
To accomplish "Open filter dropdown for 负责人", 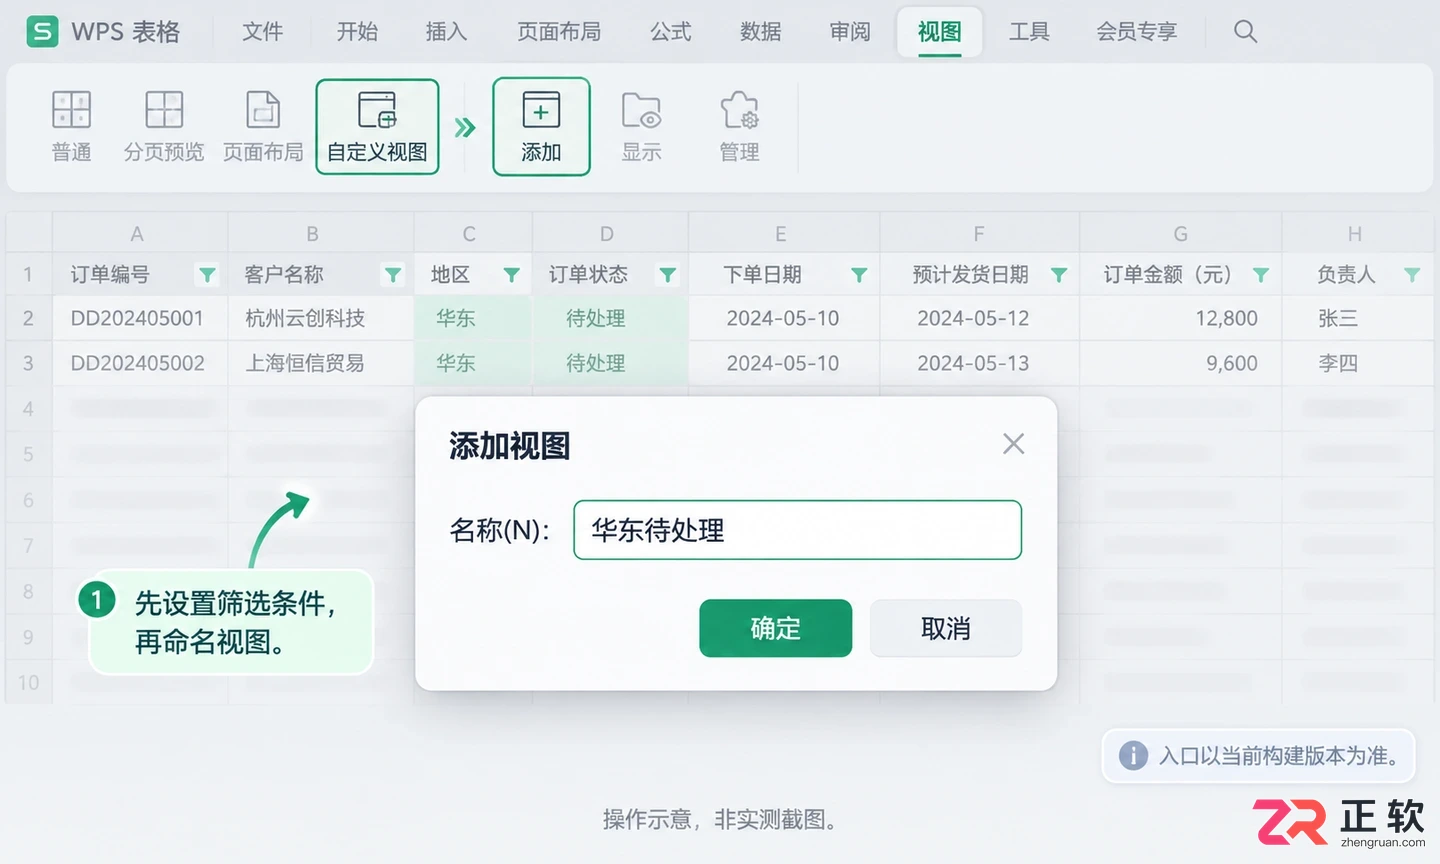I will (1412, 274).
